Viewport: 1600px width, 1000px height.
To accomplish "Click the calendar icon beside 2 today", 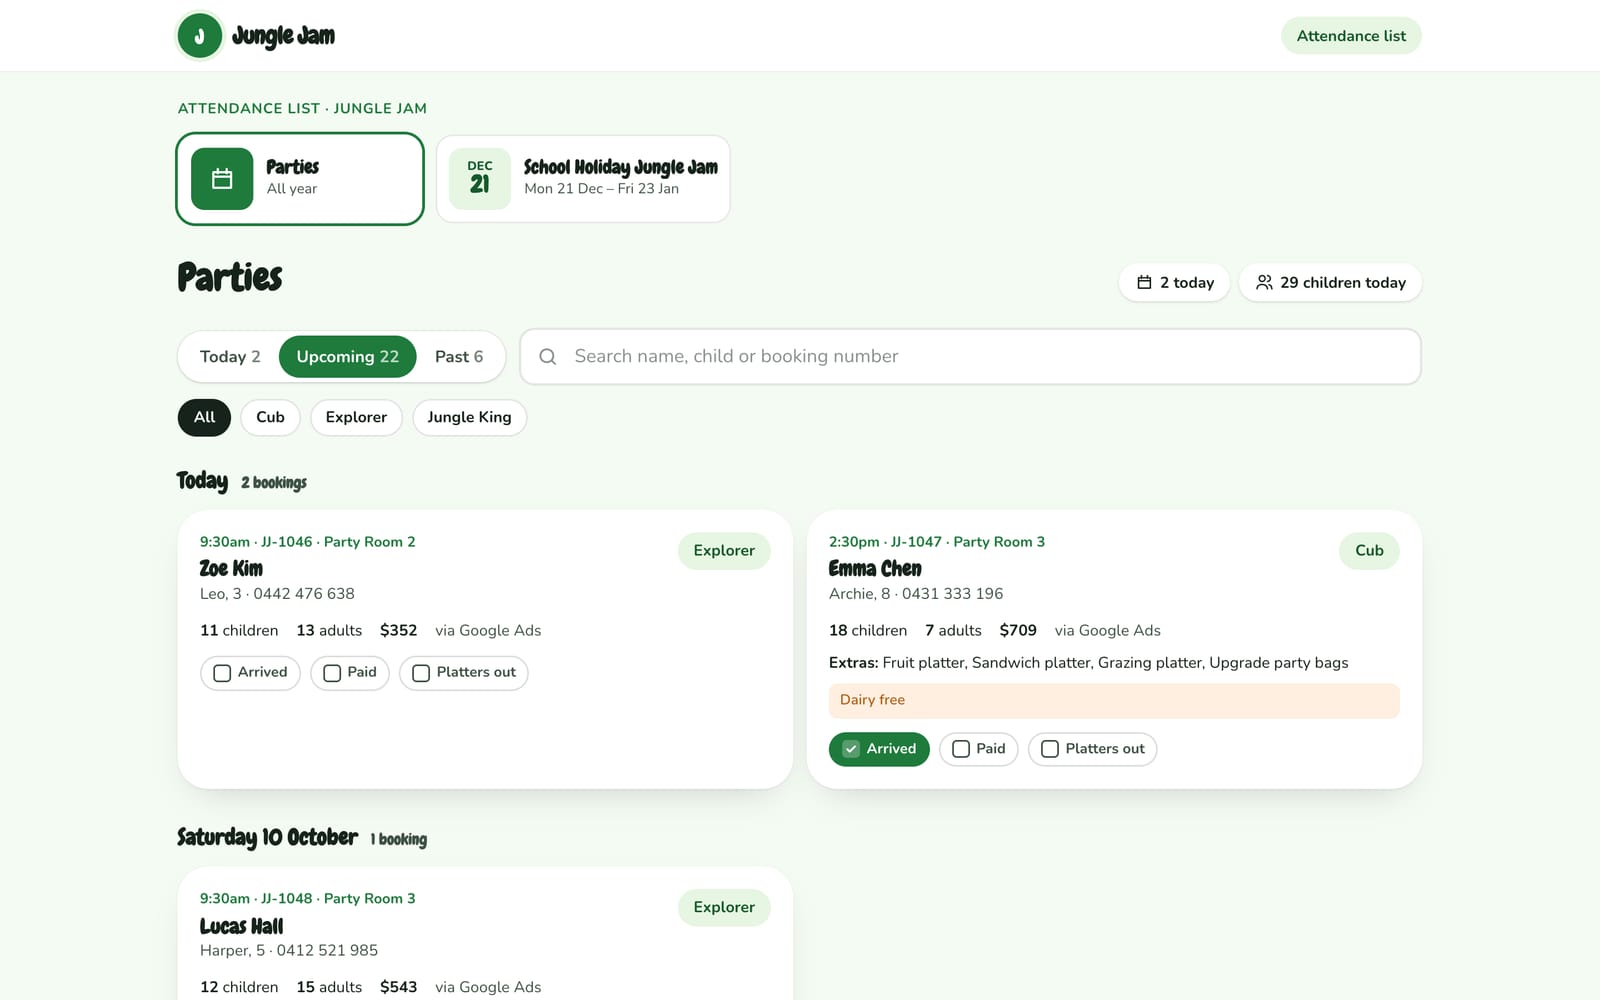I will pyautogui.click(x=1144, y=283).
